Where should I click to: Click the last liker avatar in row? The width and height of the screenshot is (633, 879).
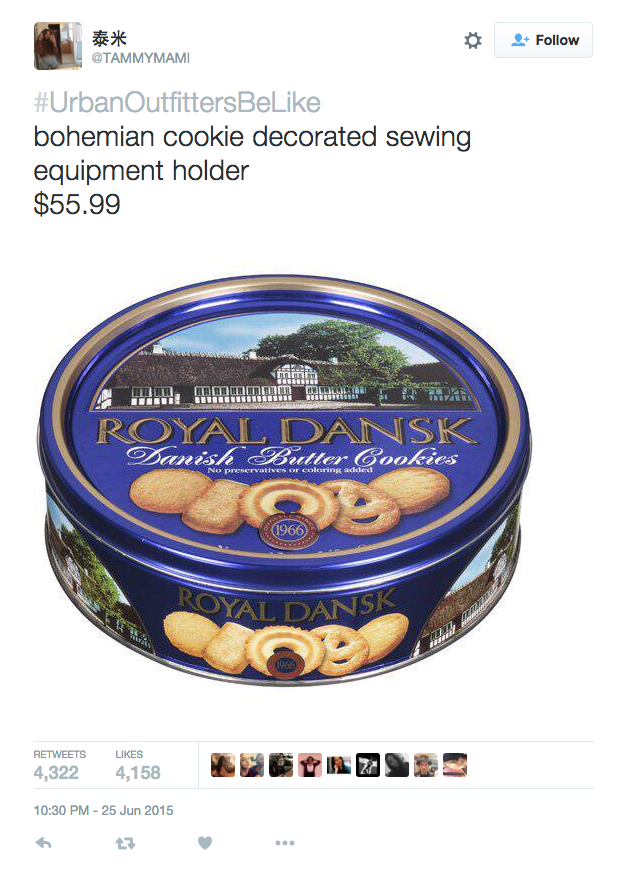pos(455,765)
